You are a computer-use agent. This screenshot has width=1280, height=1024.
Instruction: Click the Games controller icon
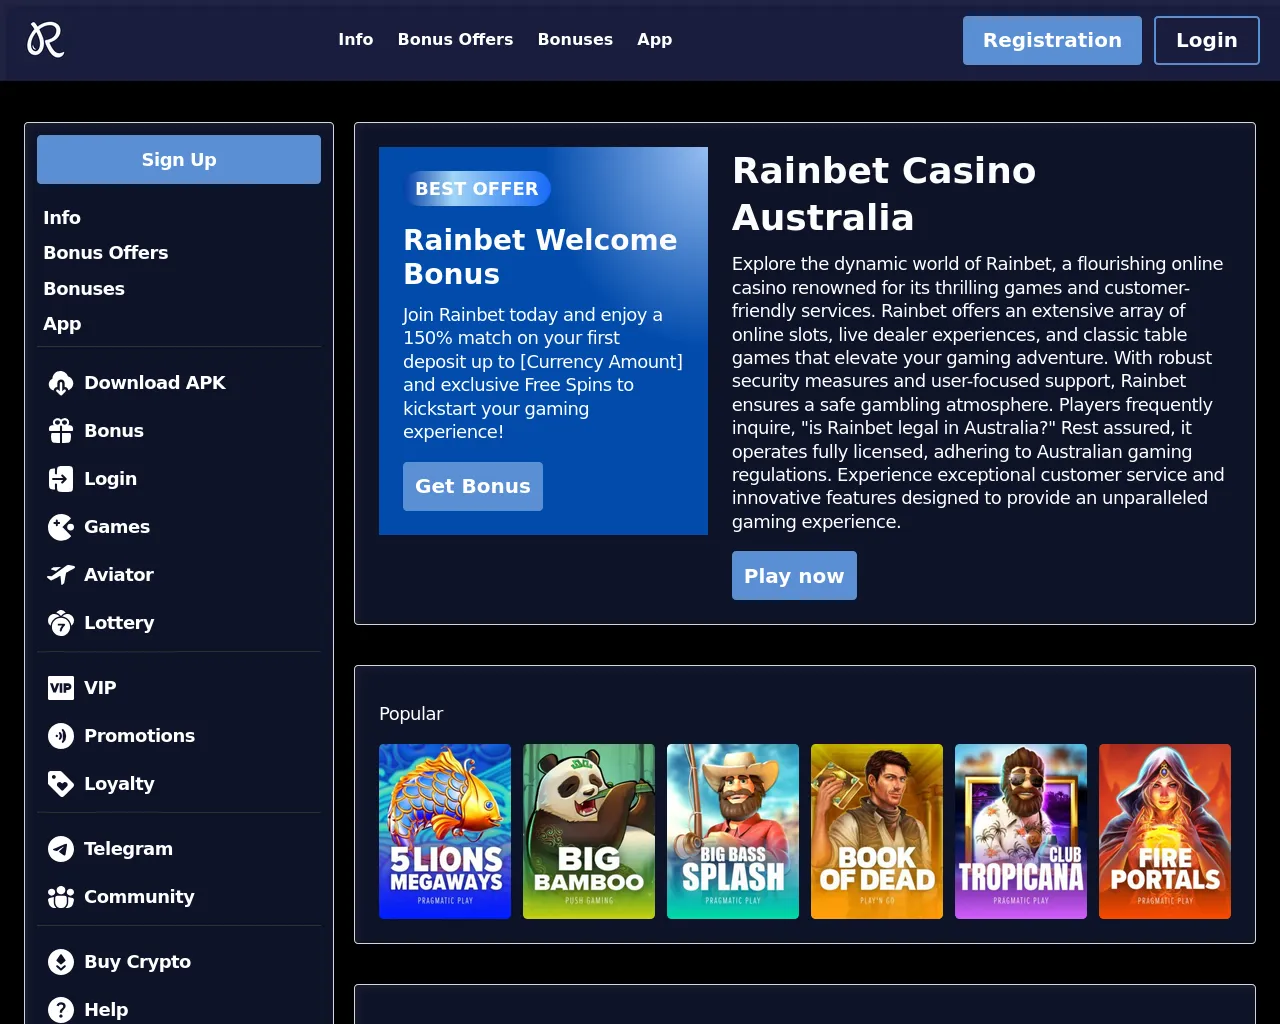61,527
